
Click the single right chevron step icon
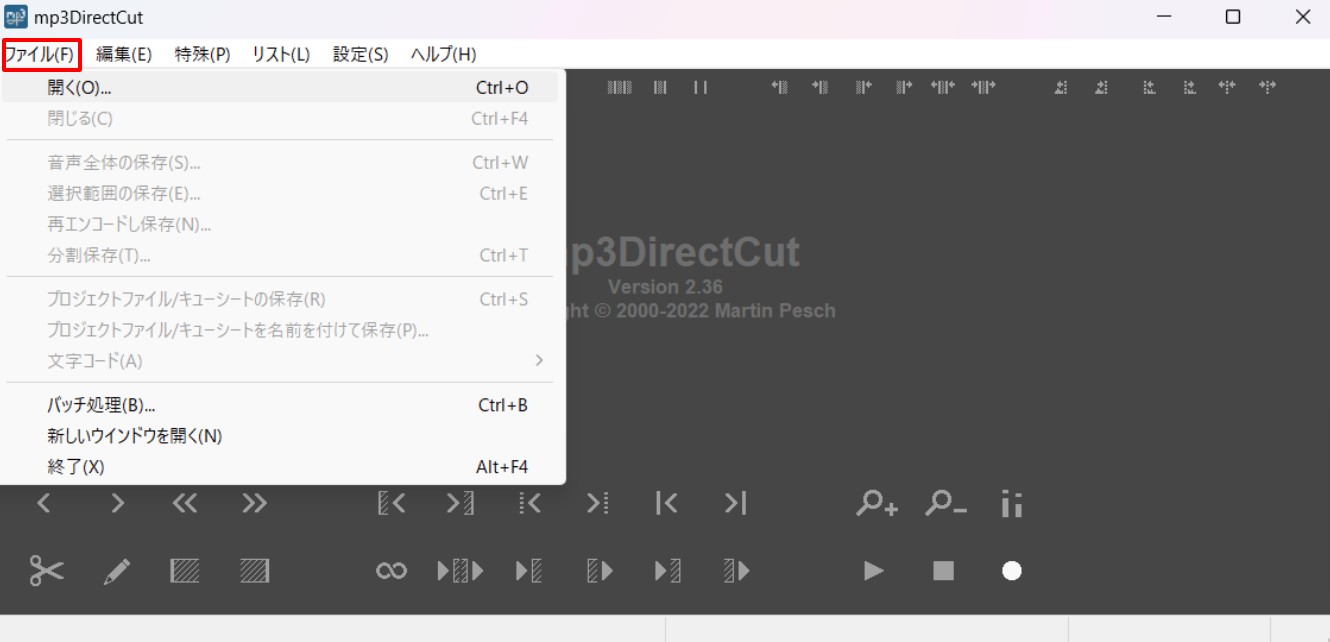[117, 503]
